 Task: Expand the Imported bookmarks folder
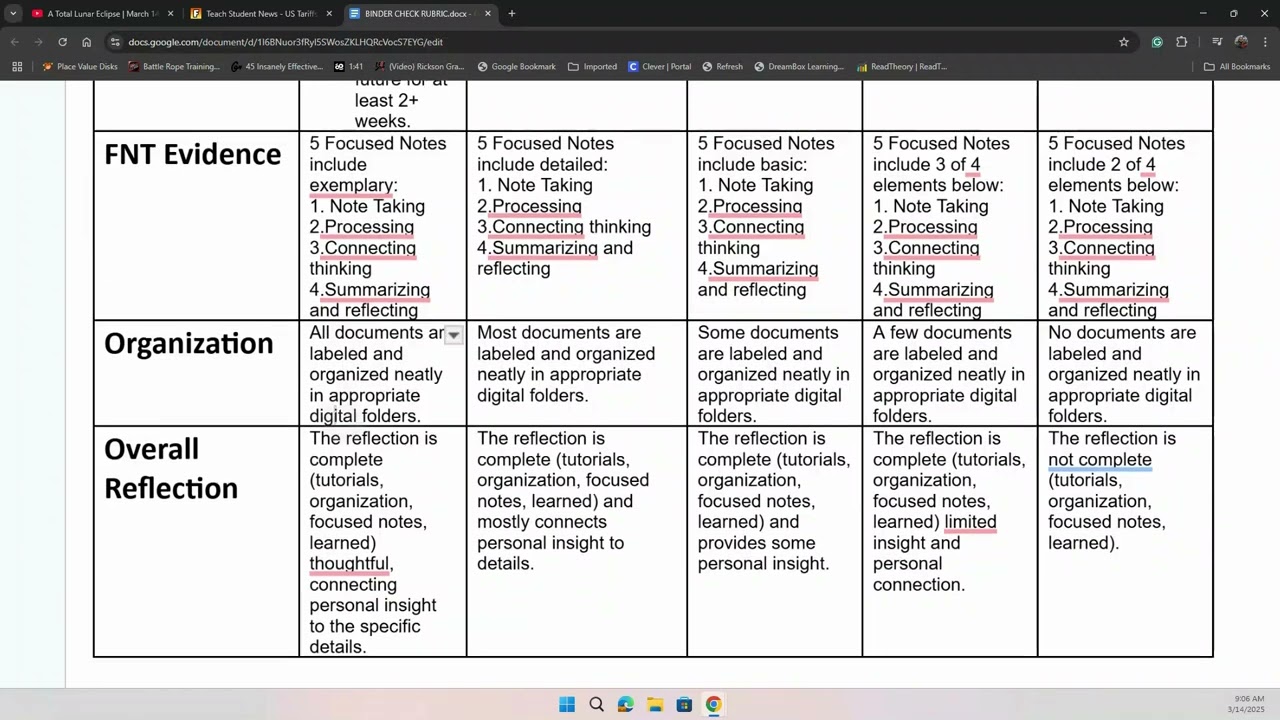click(592, 67)
